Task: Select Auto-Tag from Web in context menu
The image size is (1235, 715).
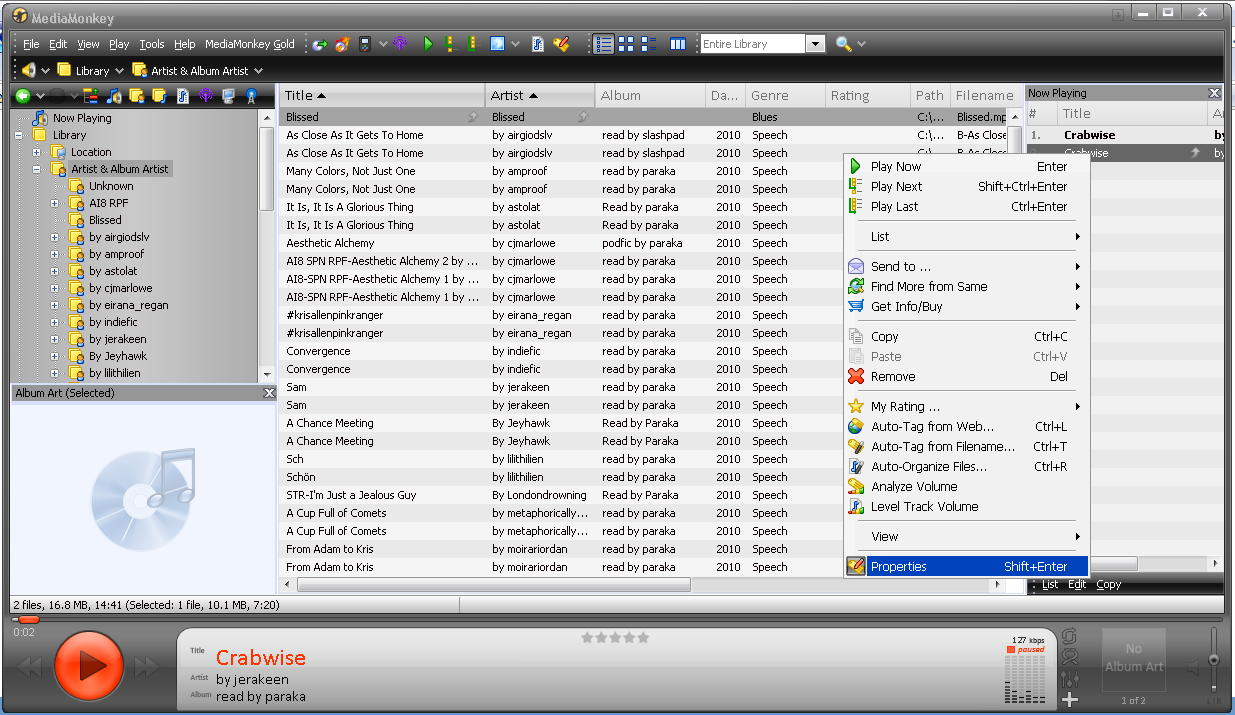Action: (932, 426)
